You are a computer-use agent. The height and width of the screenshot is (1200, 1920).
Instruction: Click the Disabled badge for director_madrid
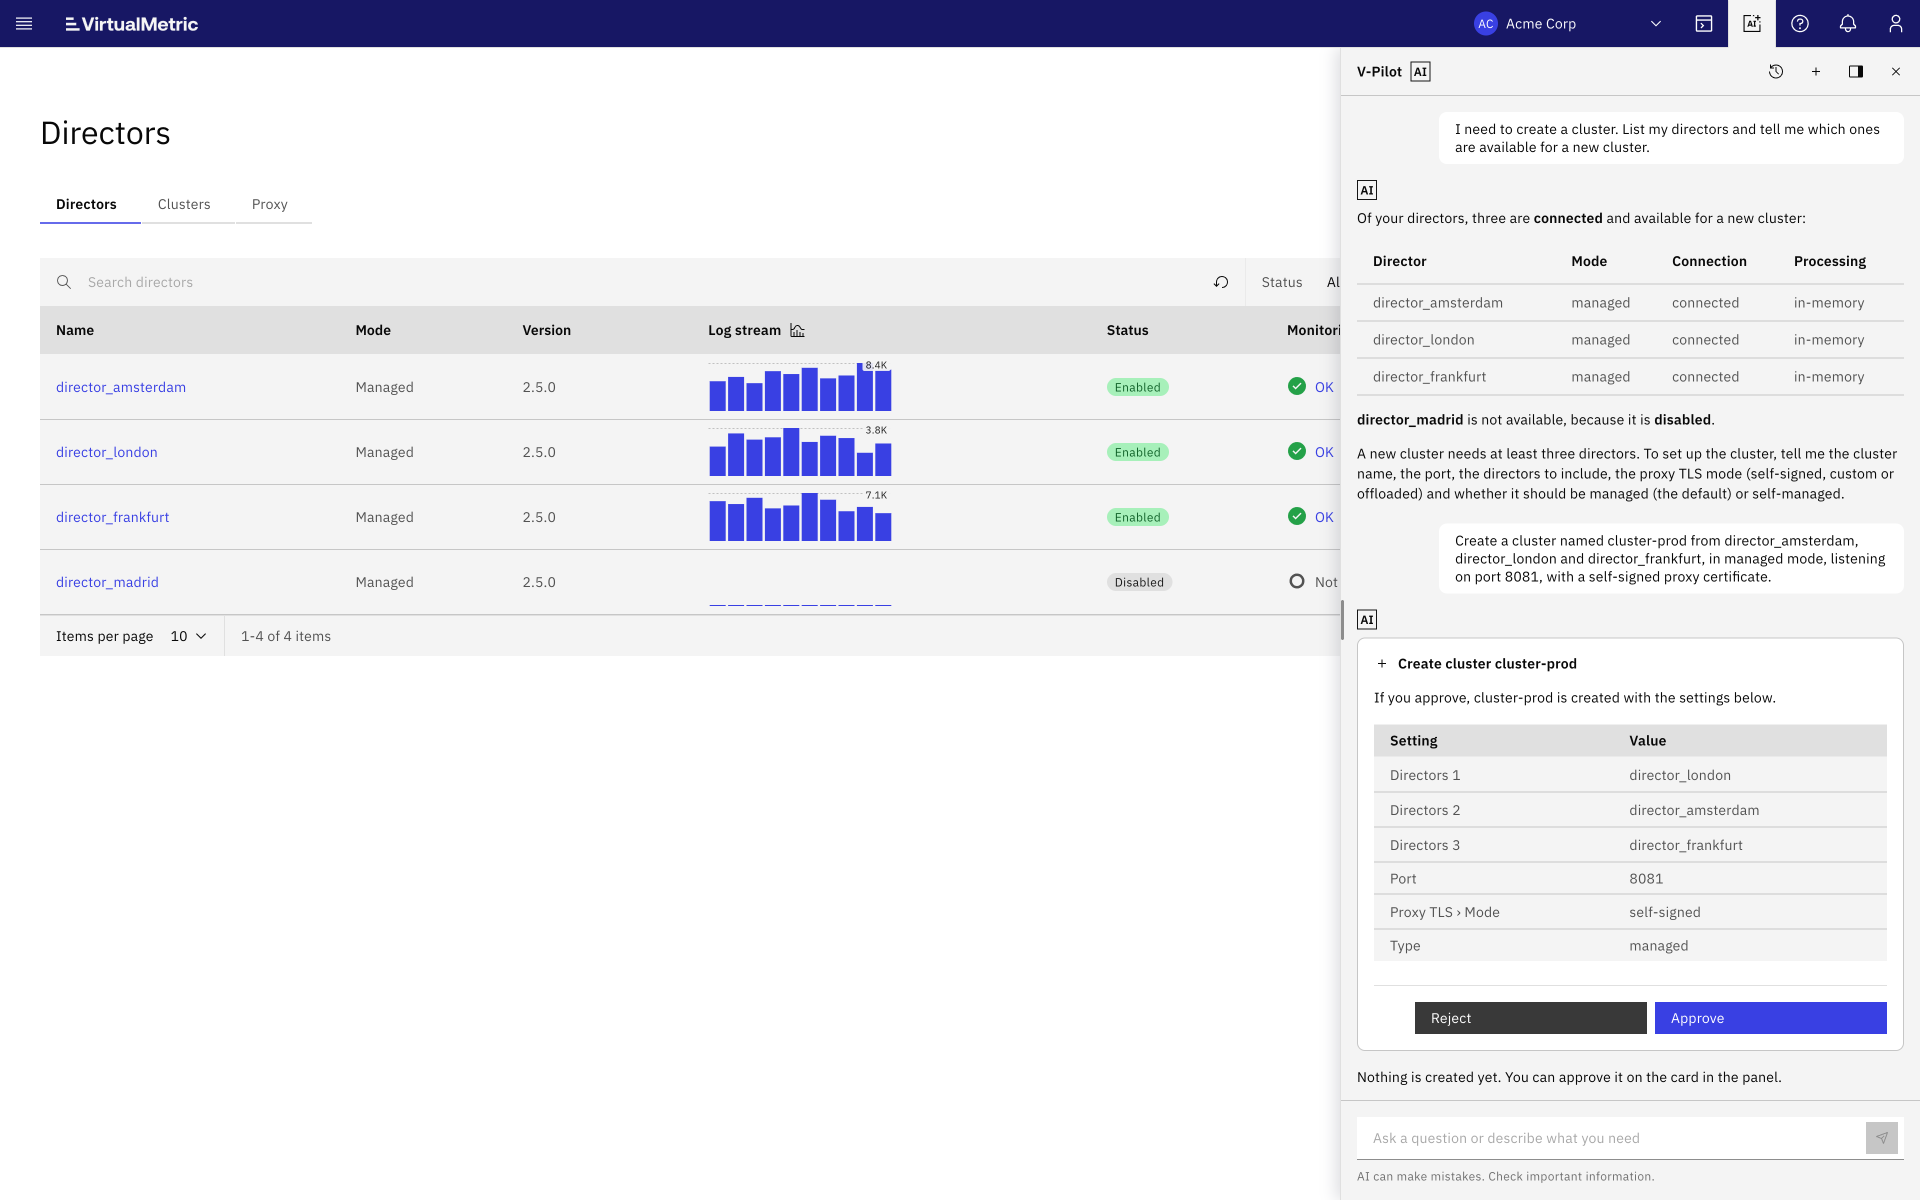coord(1139,582)
